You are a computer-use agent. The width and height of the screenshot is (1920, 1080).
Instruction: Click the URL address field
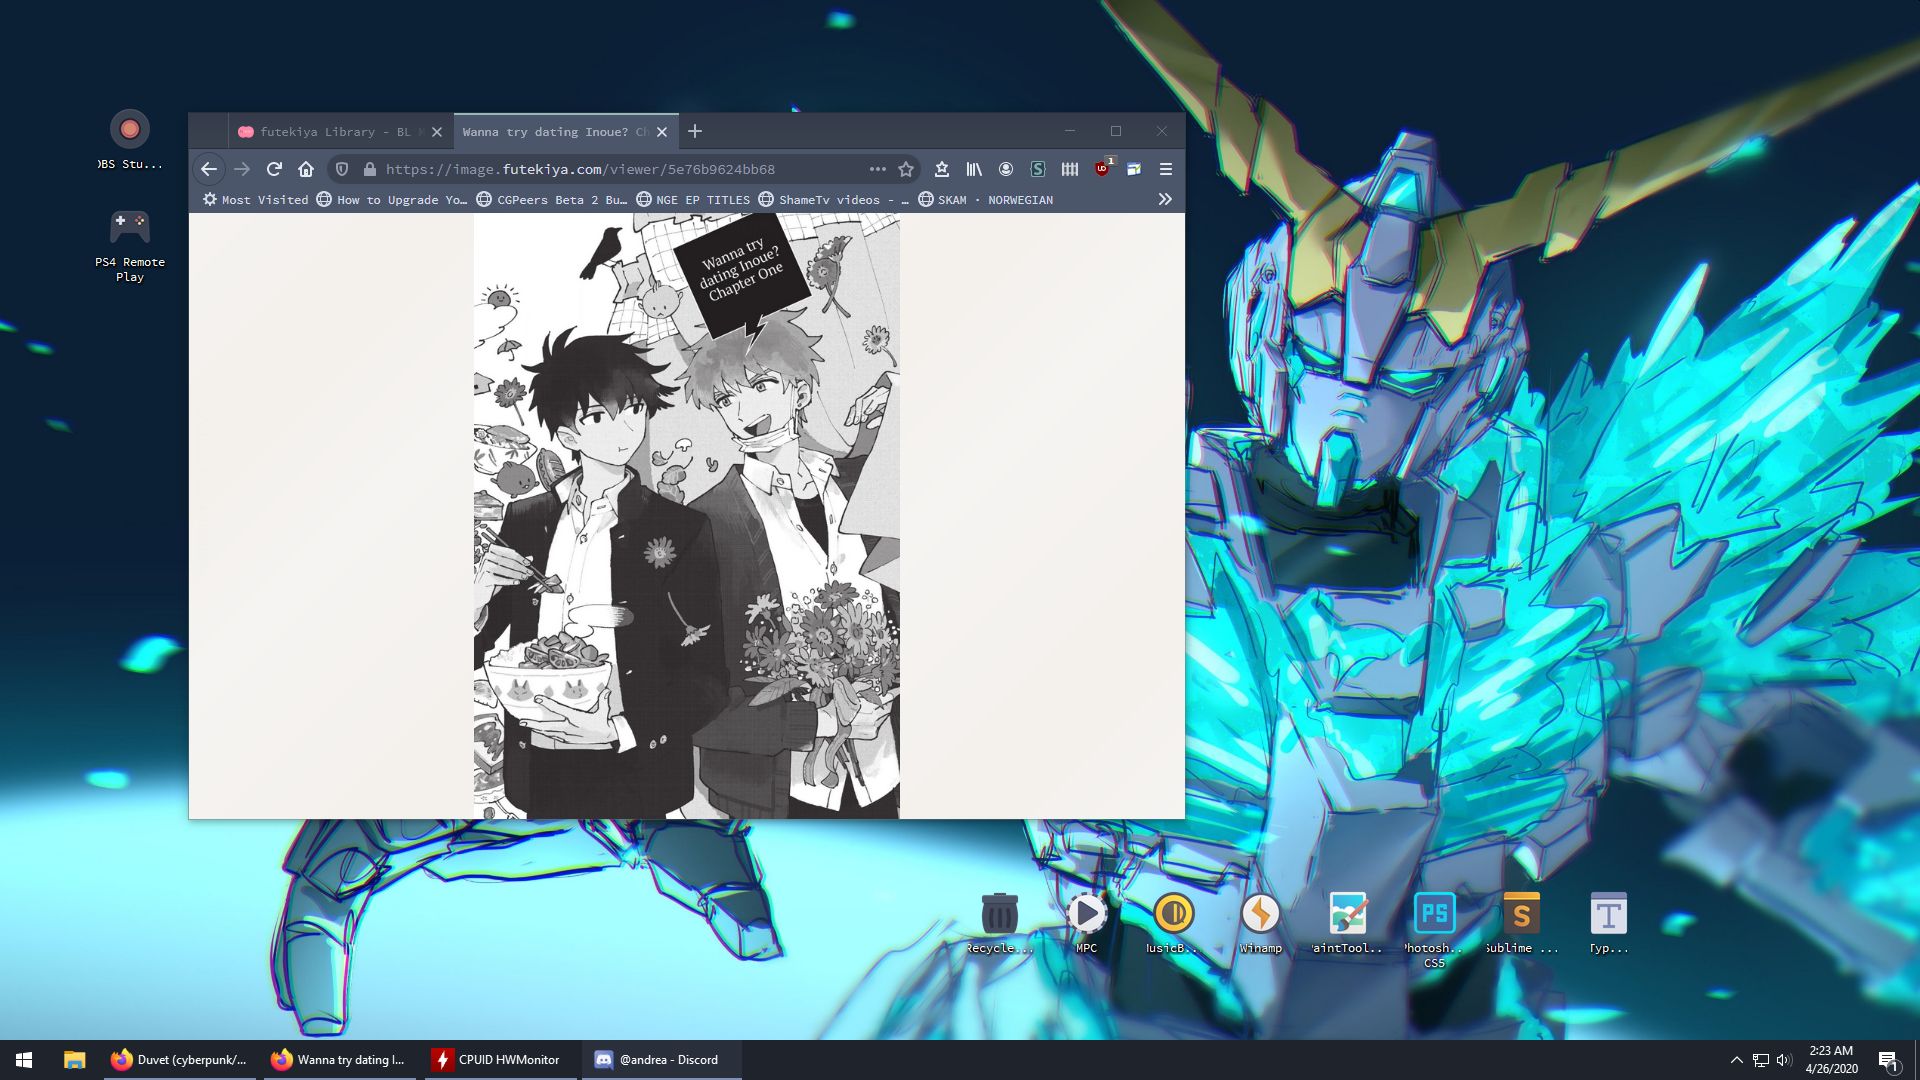coord(600,169)
